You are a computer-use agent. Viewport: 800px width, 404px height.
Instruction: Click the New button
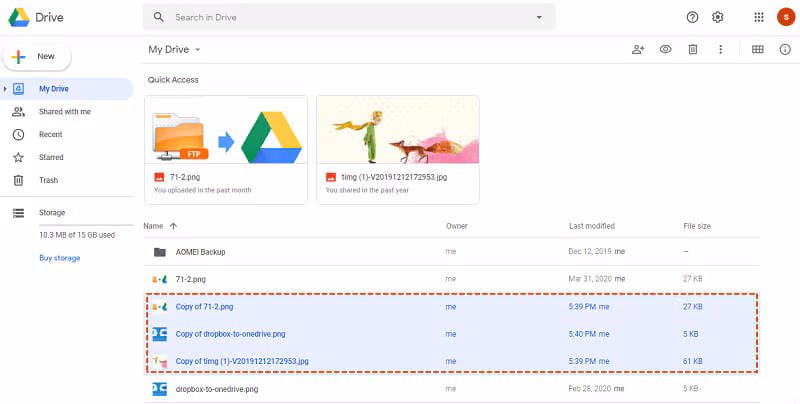[37, 57]
